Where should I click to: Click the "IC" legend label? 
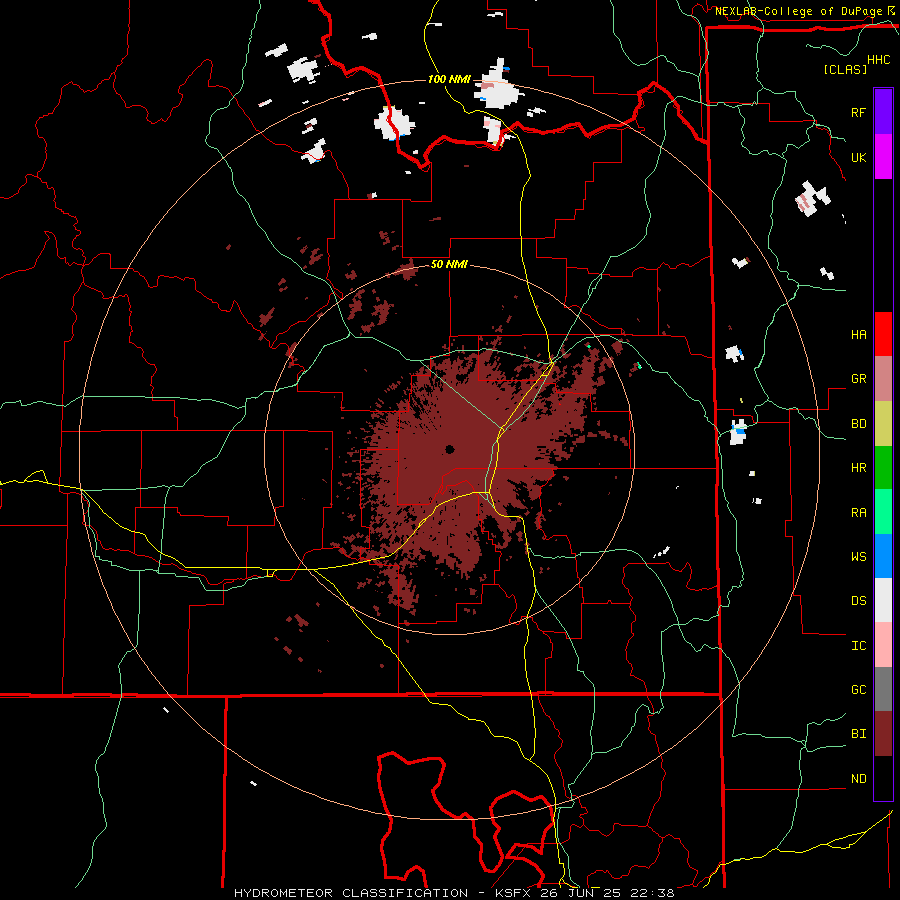(858, 646)
